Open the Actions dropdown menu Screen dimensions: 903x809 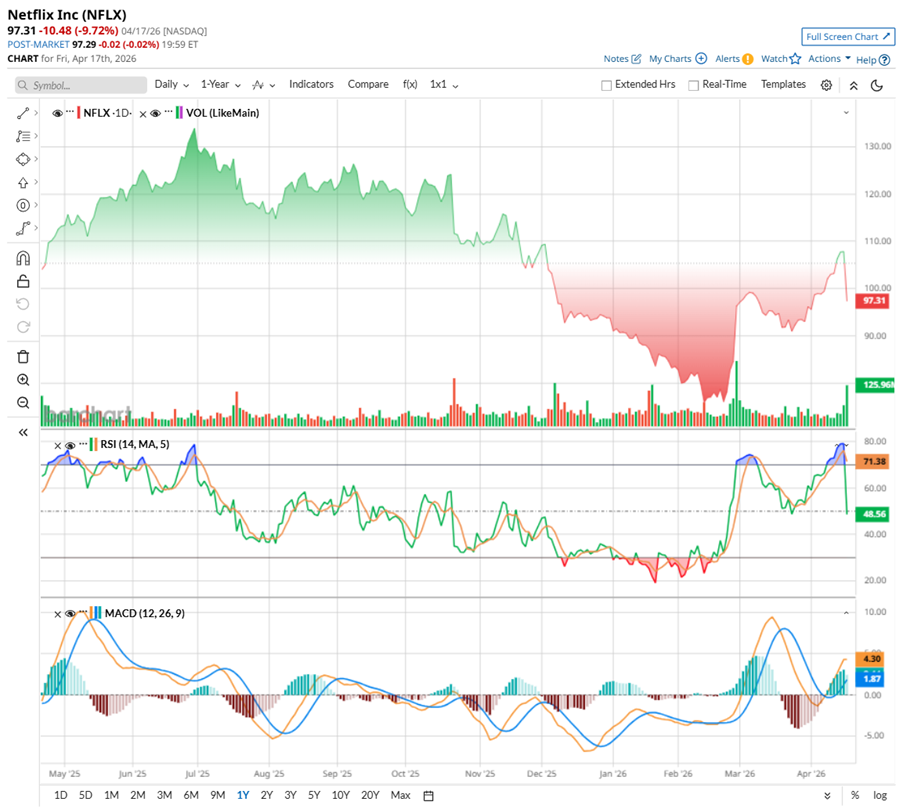829,59
